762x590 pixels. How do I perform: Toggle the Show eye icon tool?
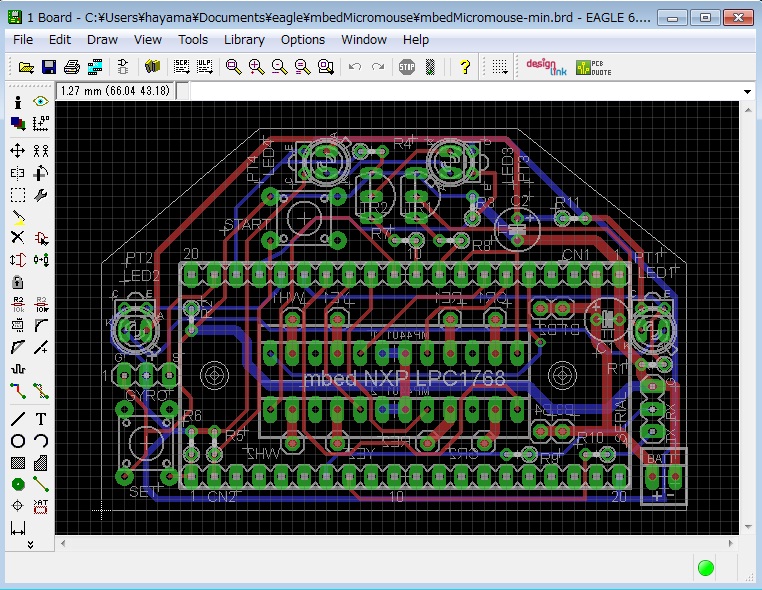(x=41, y=101)
